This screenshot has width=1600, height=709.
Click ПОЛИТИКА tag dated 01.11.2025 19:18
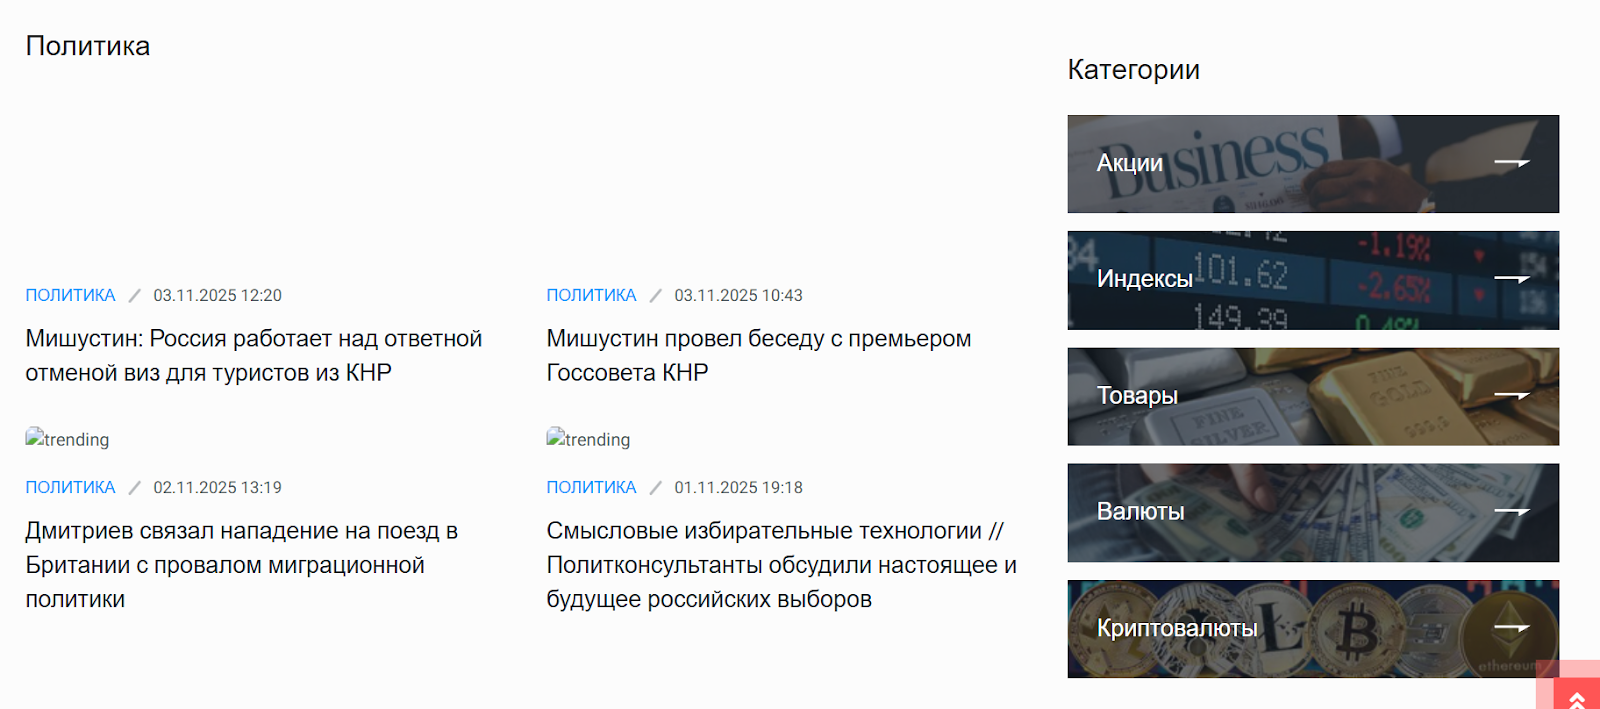coord(591,487)
